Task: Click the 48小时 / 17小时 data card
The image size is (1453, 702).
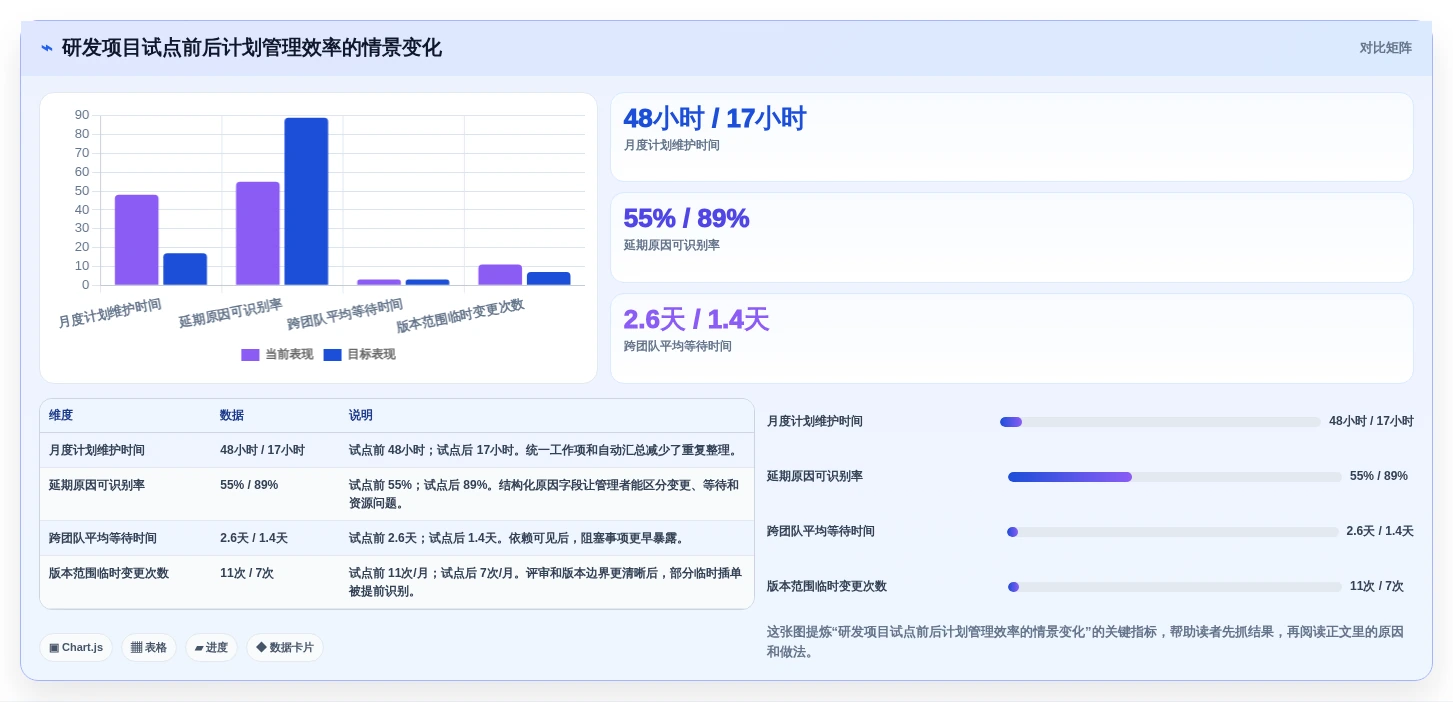Action: point(1012,137)
